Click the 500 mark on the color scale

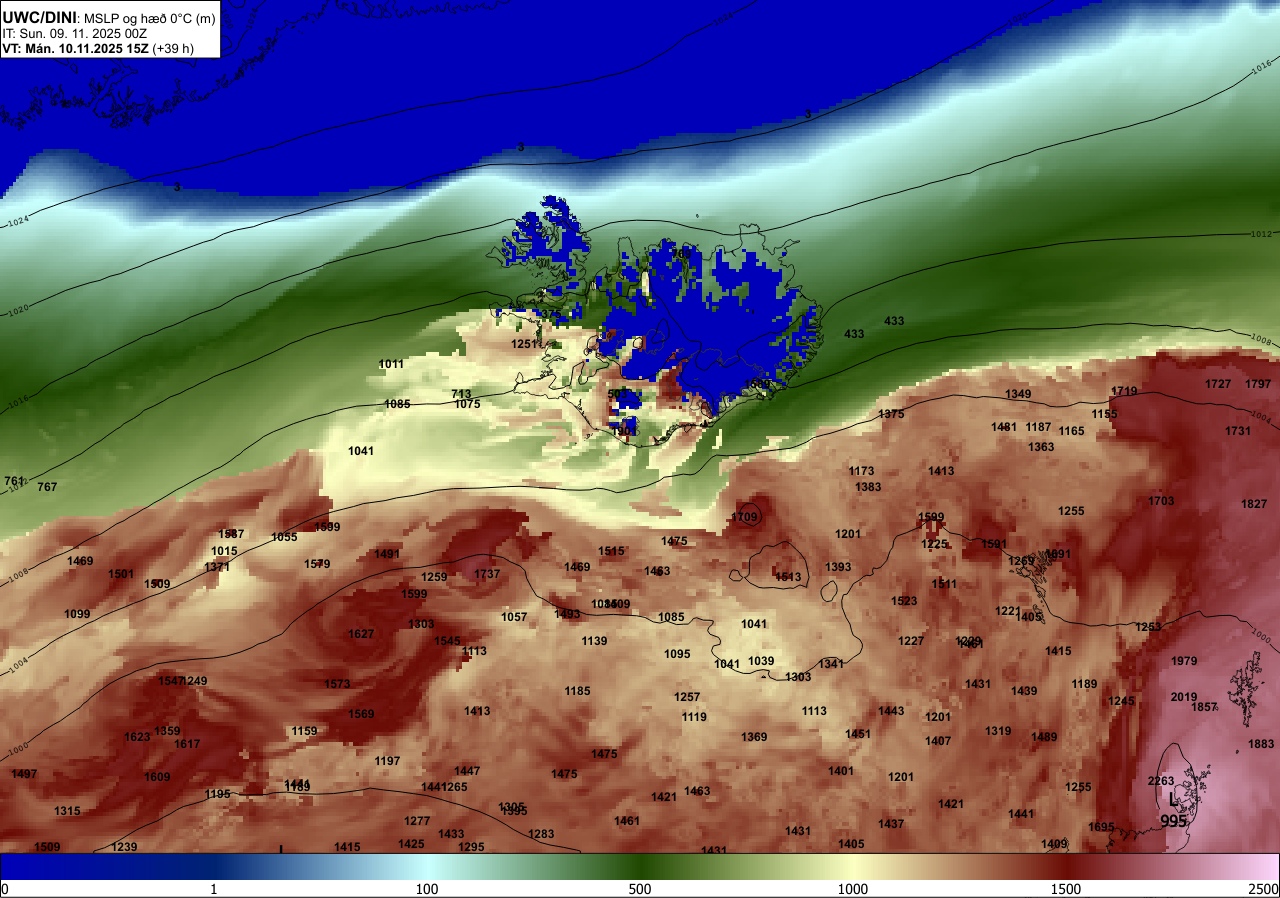(640, 889)
